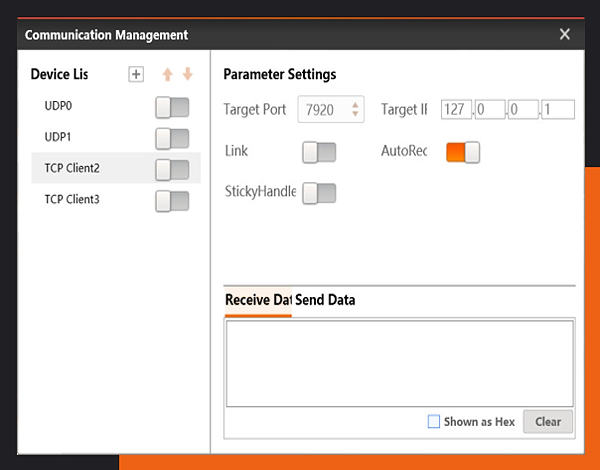This screenshot has width=600, height=470.
Task: Enable the UDP0 device toggle
Action: [x=172, y=108]
